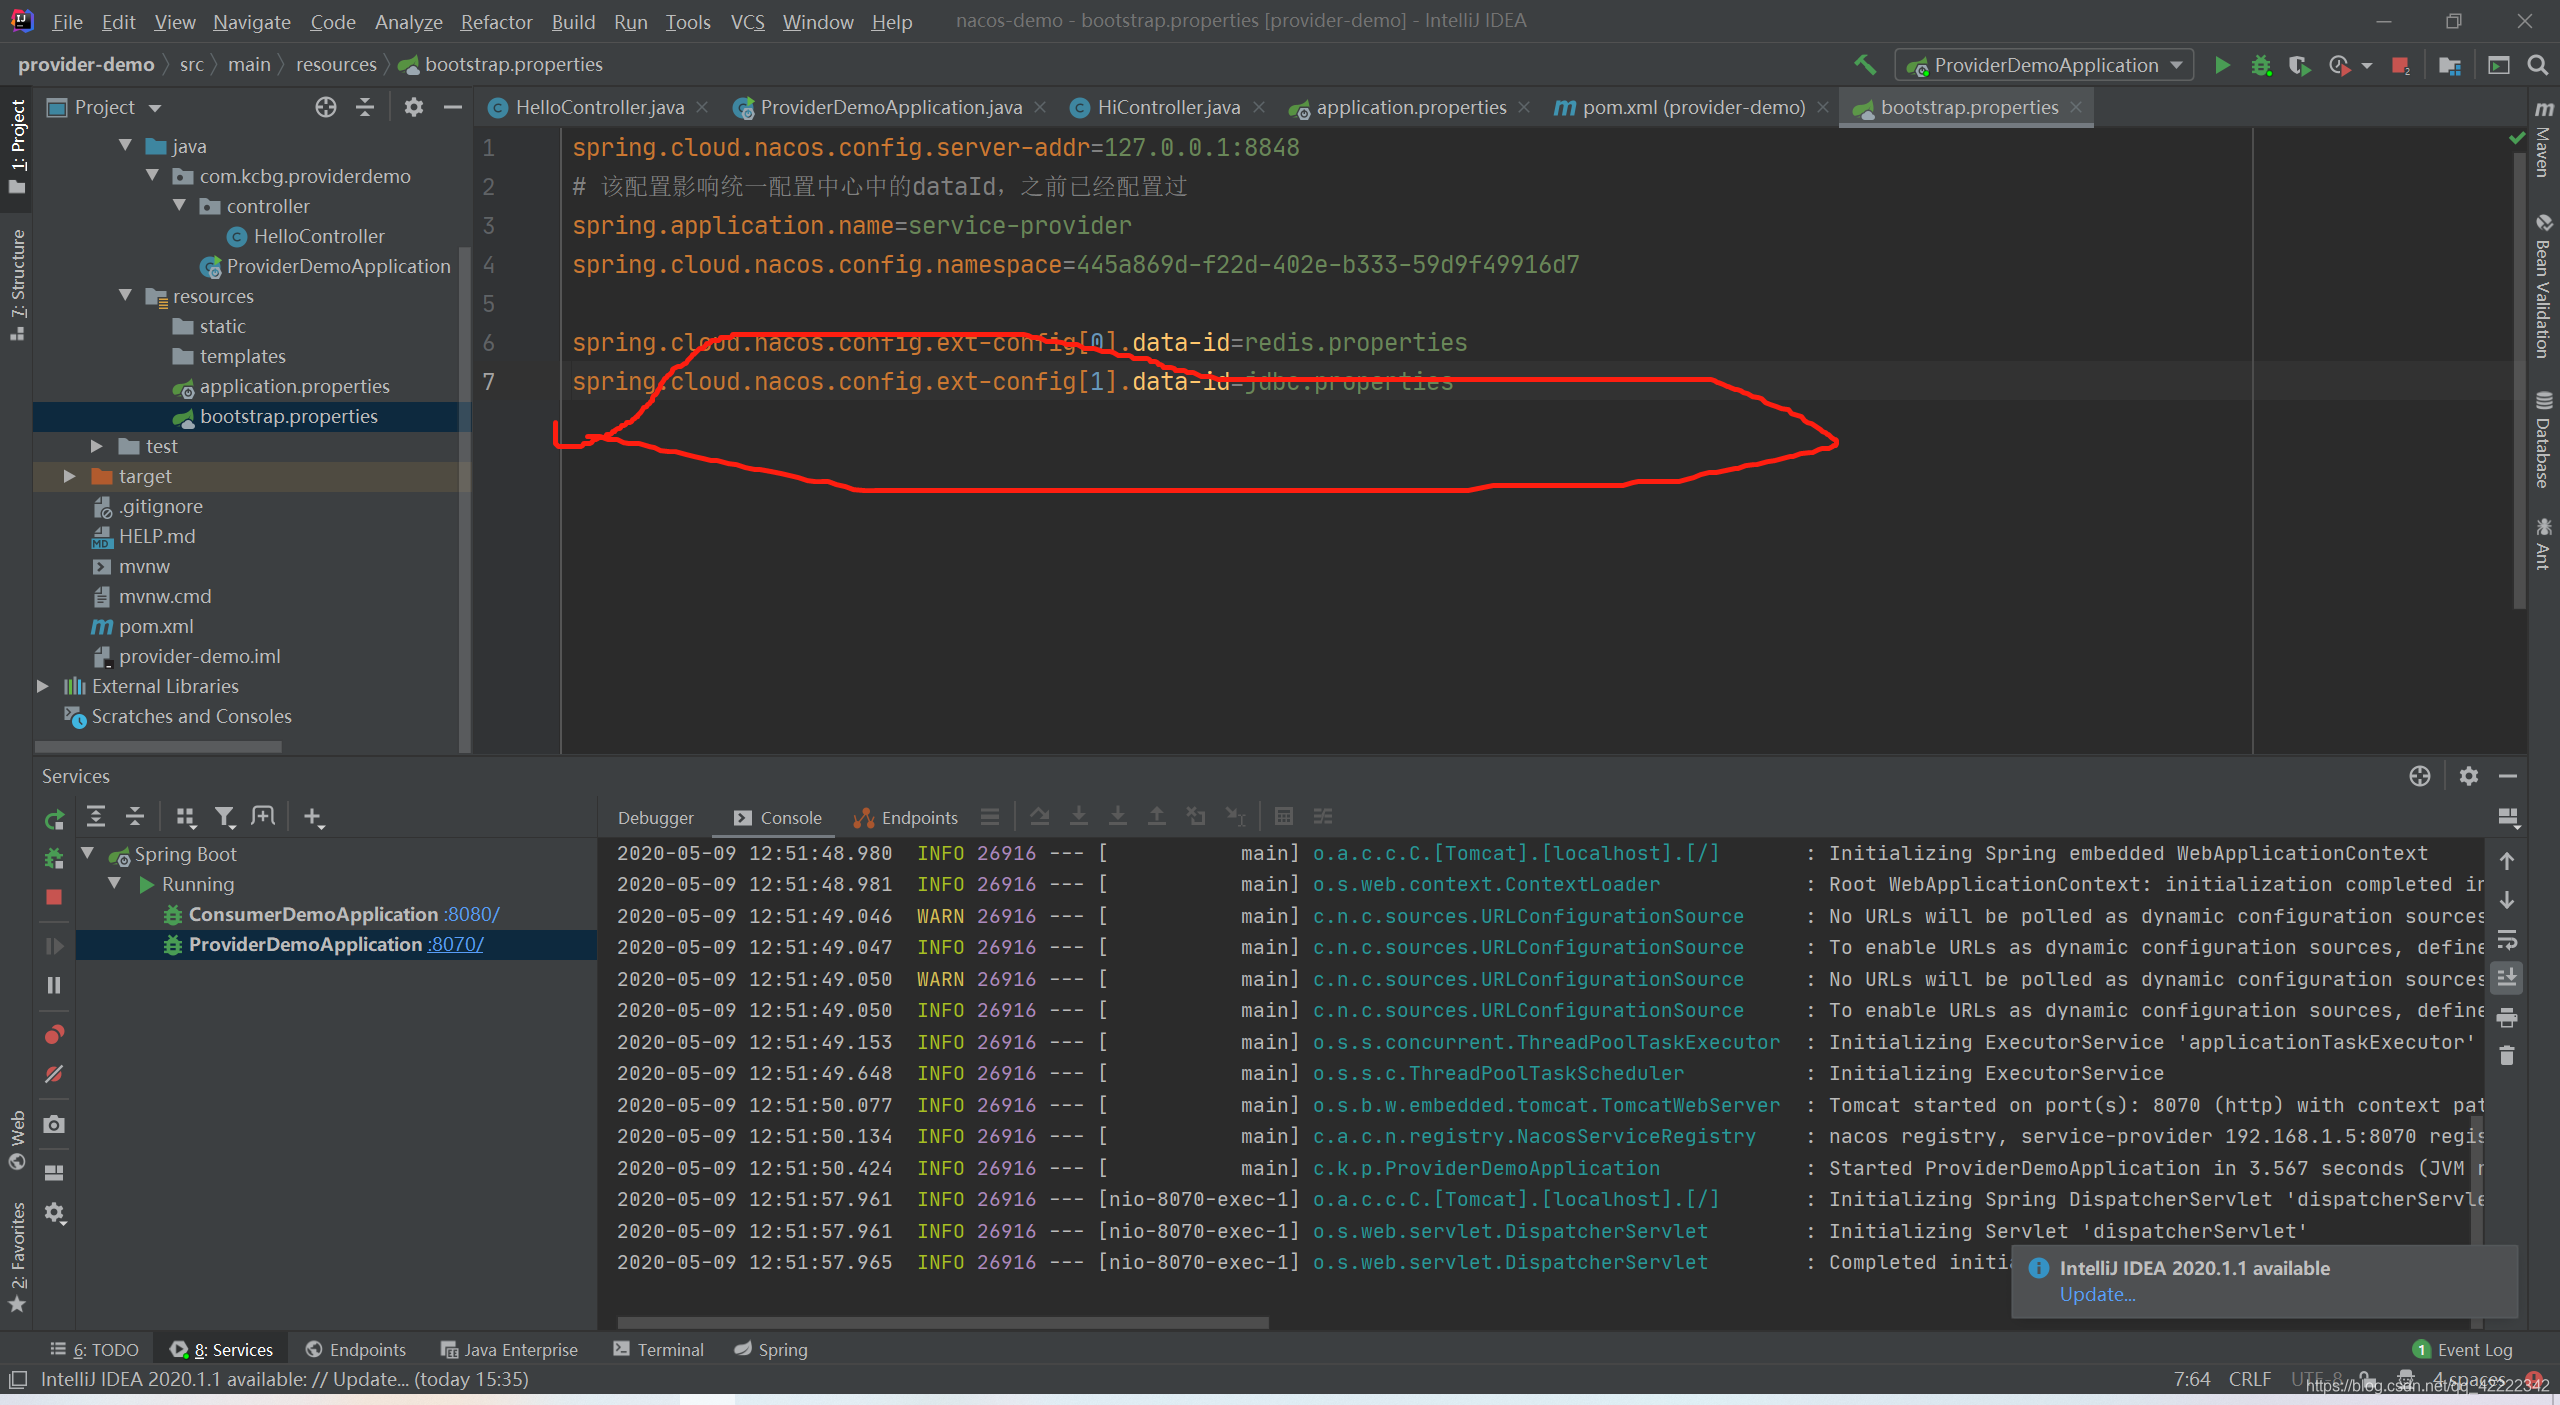The width and height of the screenshot is (2560, 1405).
Task: Open Services panel gear settings
Action: coord(2469,776)
